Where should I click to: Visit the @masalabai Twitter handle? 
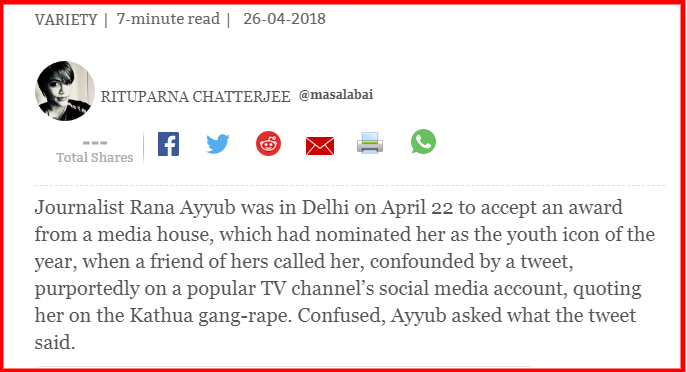click(x=336, y=95)
